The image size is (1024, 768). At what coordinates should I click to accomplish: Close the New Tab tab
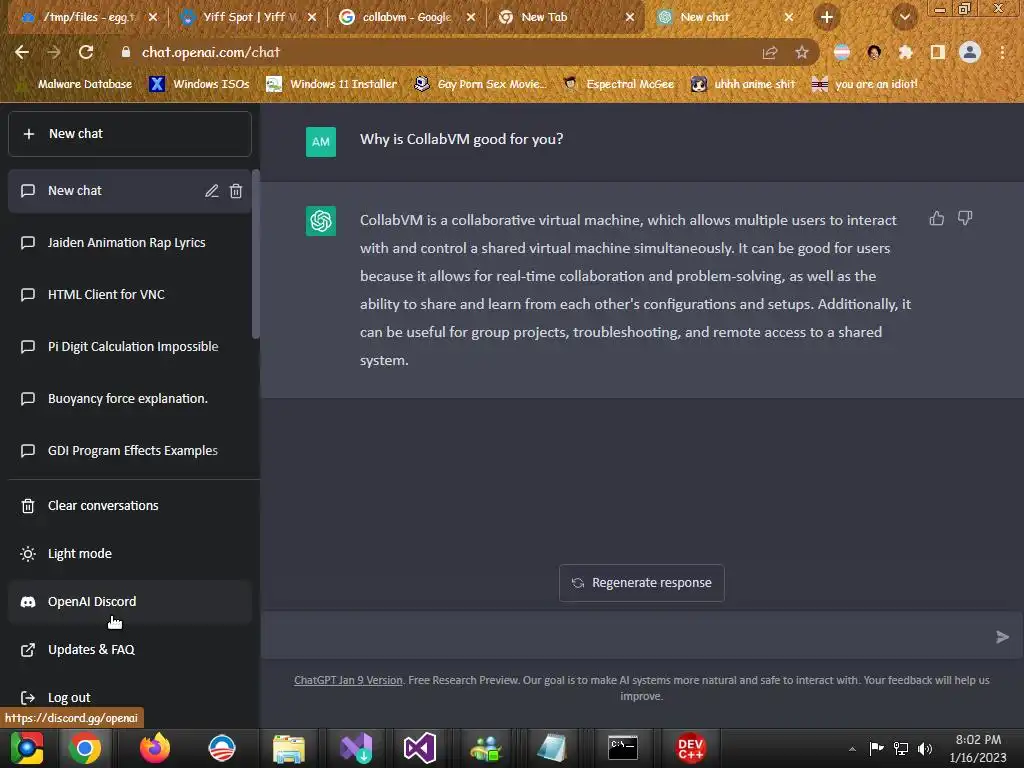pyautogui.click(x=630, y=17)
